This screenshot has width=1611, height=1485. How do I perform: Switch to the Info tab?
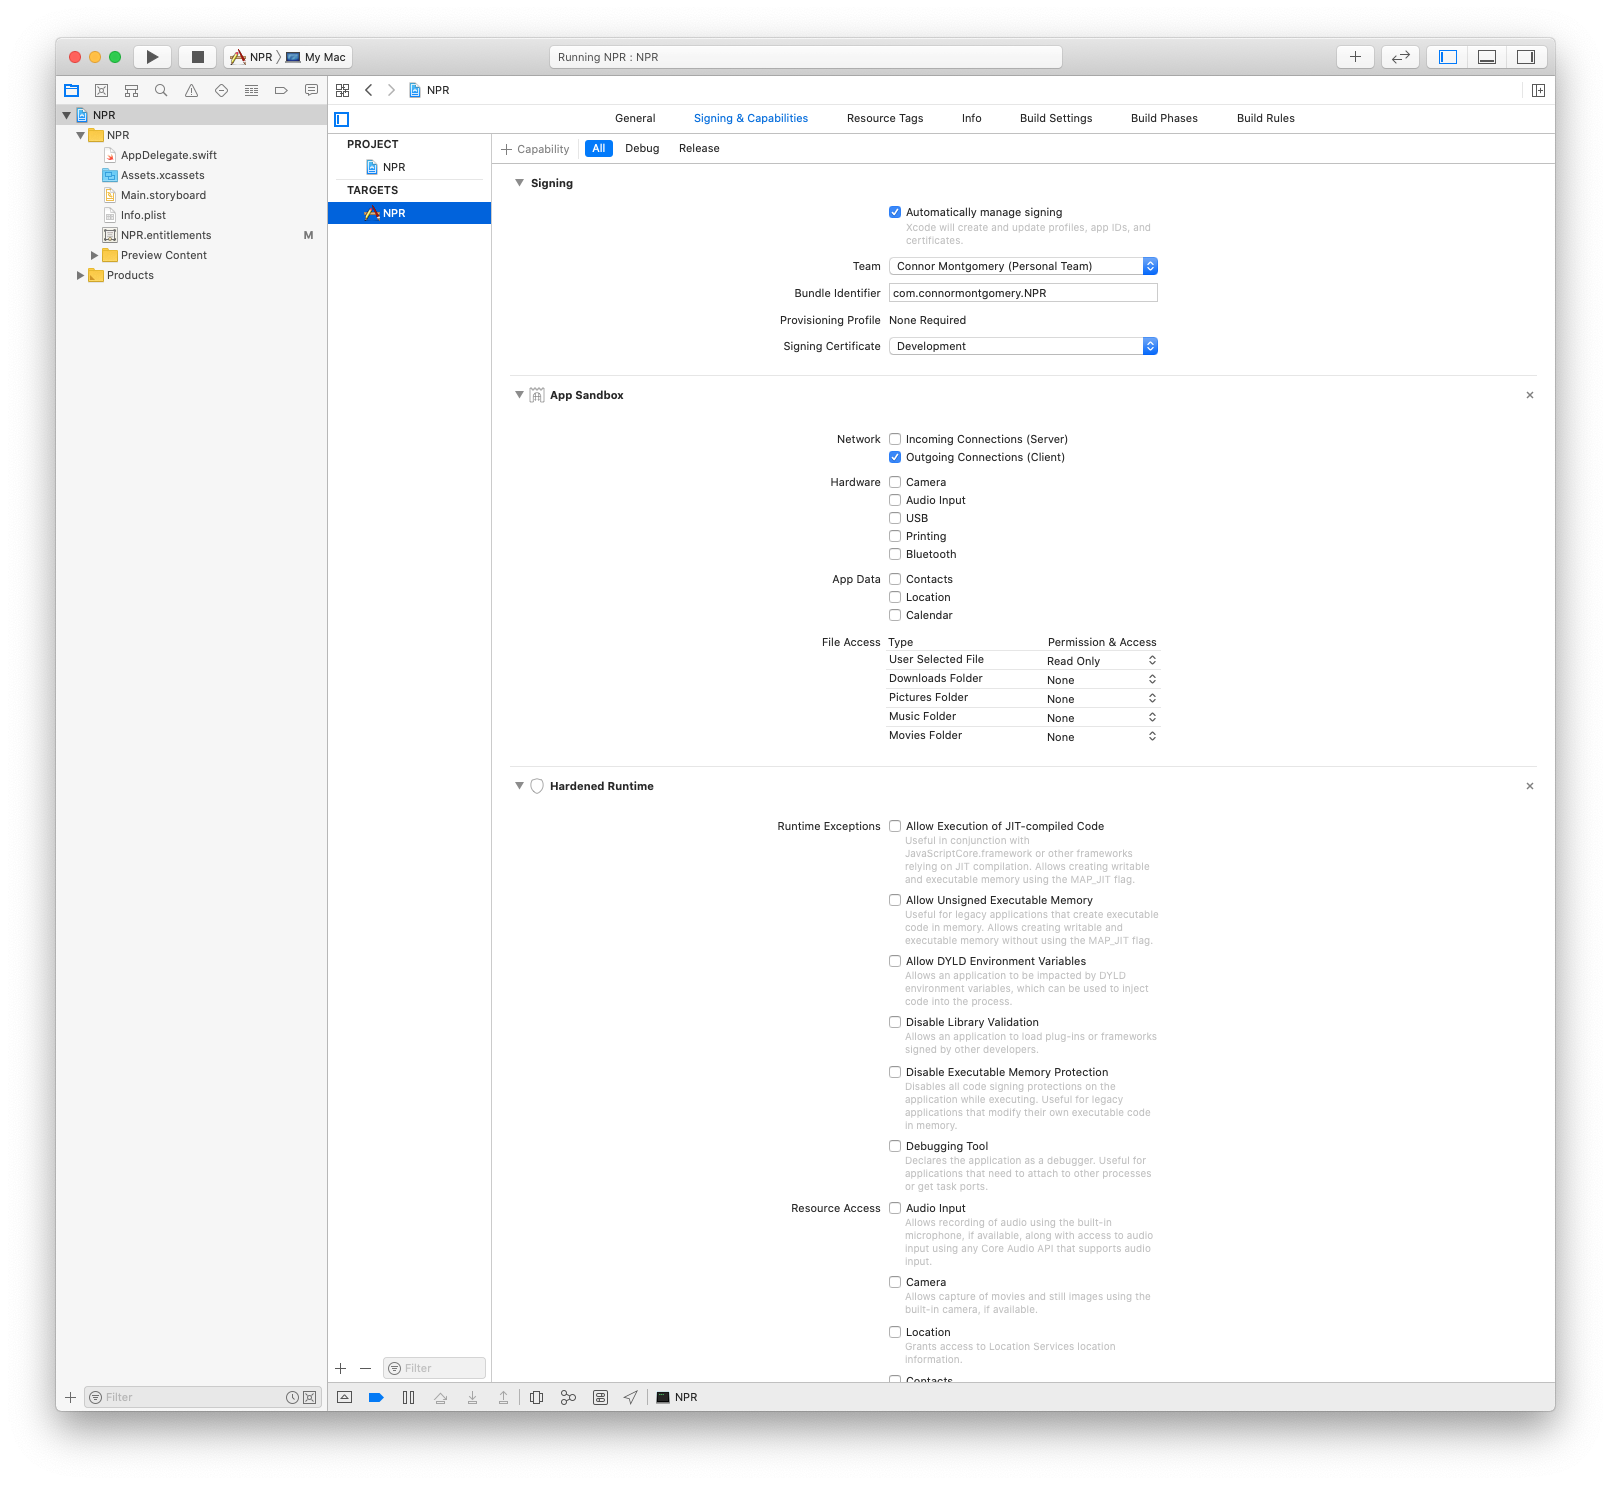[x=972, y=118]
